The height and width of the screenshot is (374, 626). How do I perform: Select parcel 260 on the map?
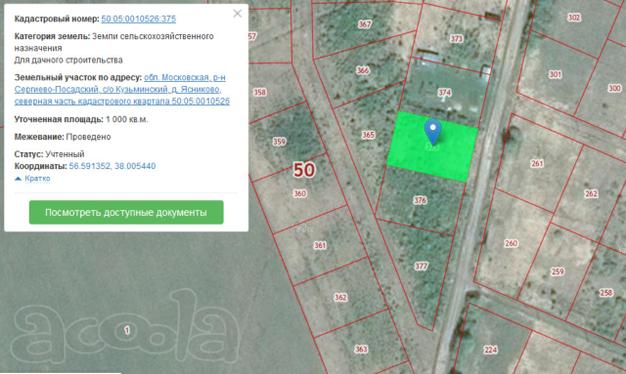(511, 243)
